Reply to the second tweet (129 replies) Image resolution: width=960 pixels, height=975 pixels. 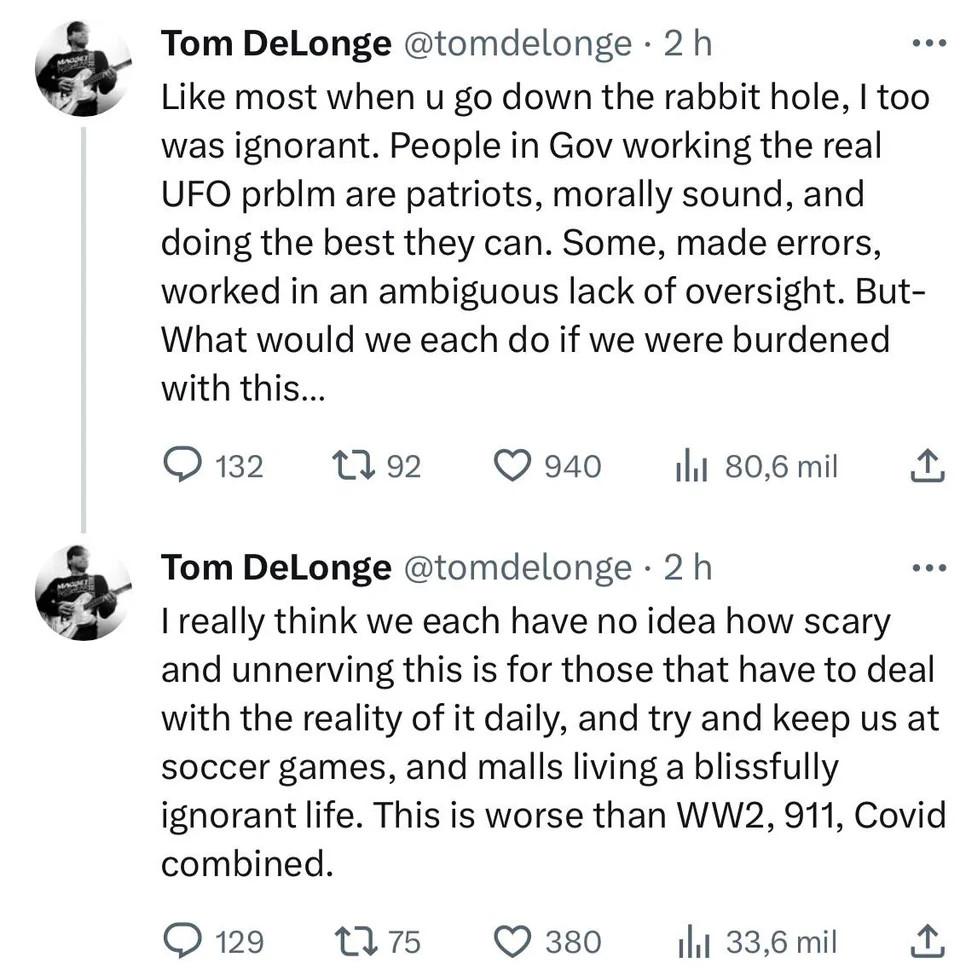[182, 941]
